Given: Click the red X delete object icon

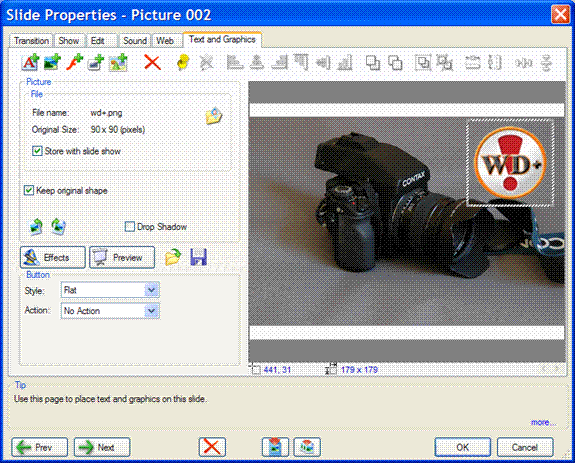Looking at the screenshot, I should (x=152, y=62).
